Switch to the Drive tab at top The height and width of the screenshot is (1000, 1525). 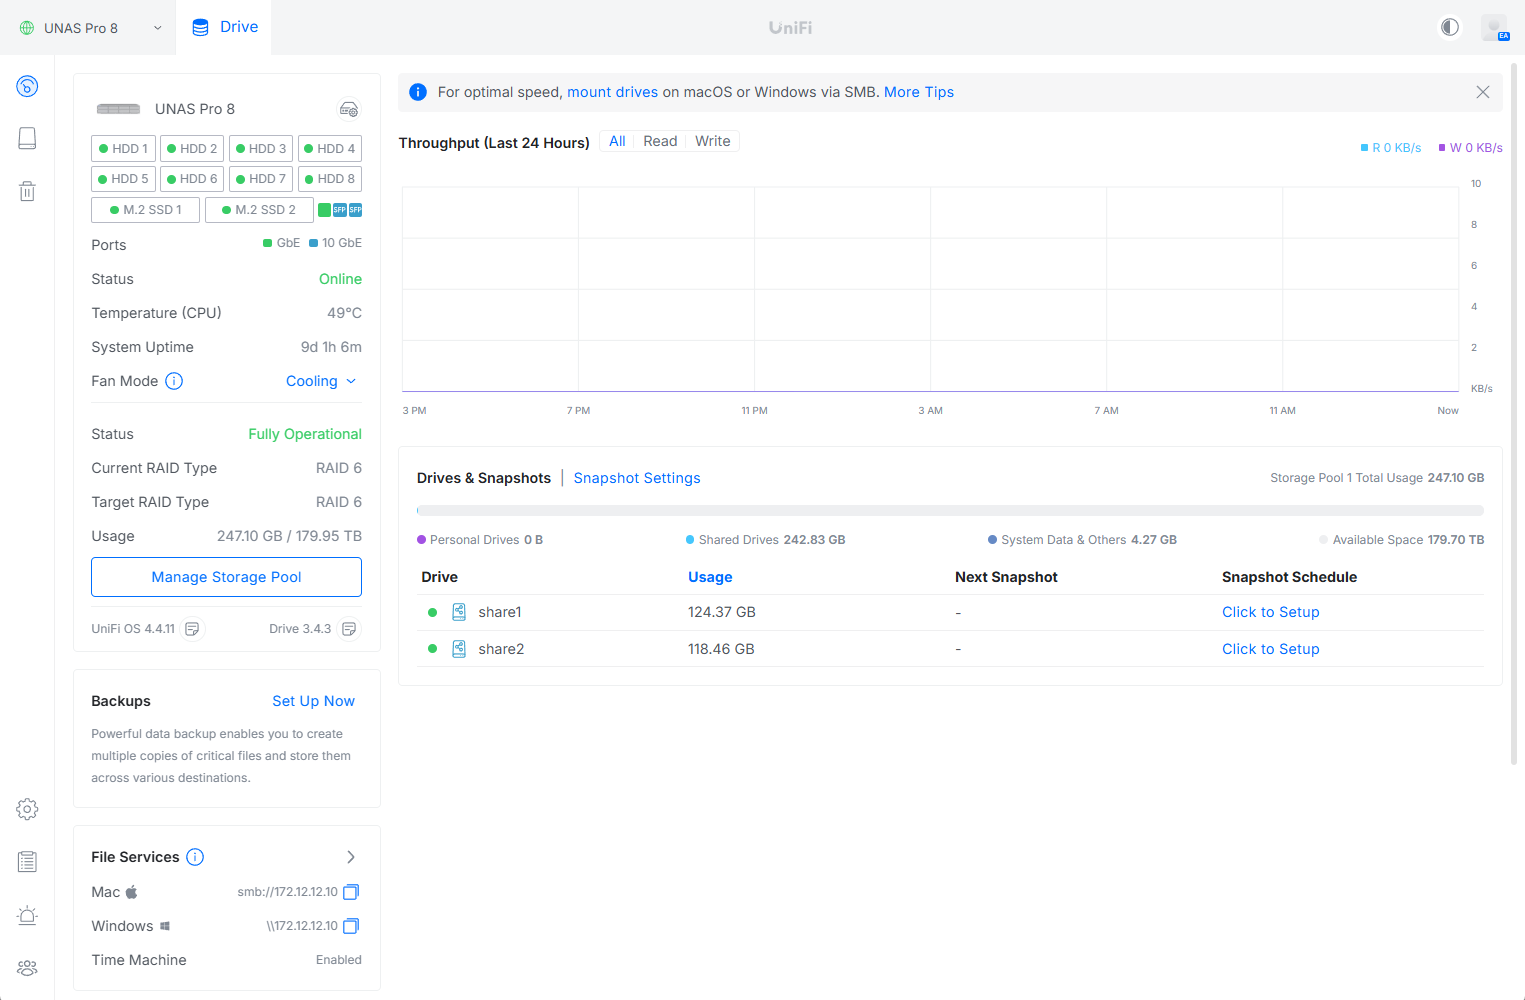[224, 27]
